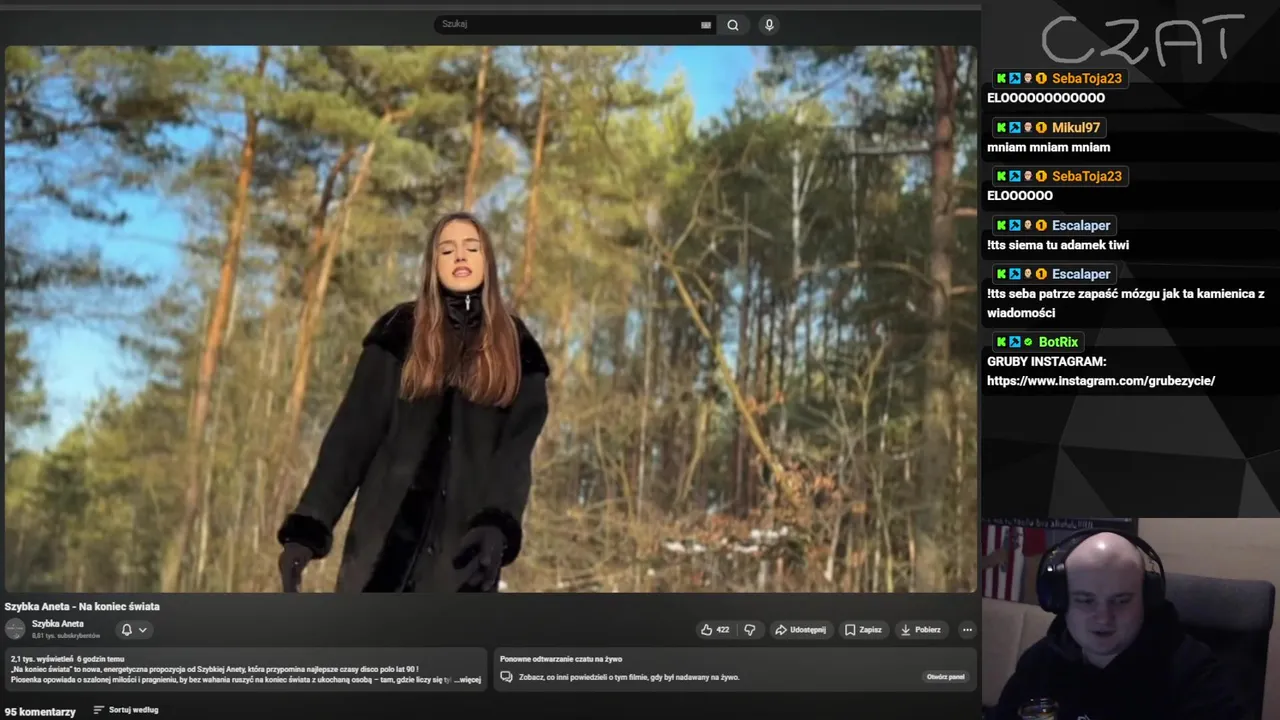Click the video player frame
Screen dimensions: 1280x720
(x=490, y=319)
